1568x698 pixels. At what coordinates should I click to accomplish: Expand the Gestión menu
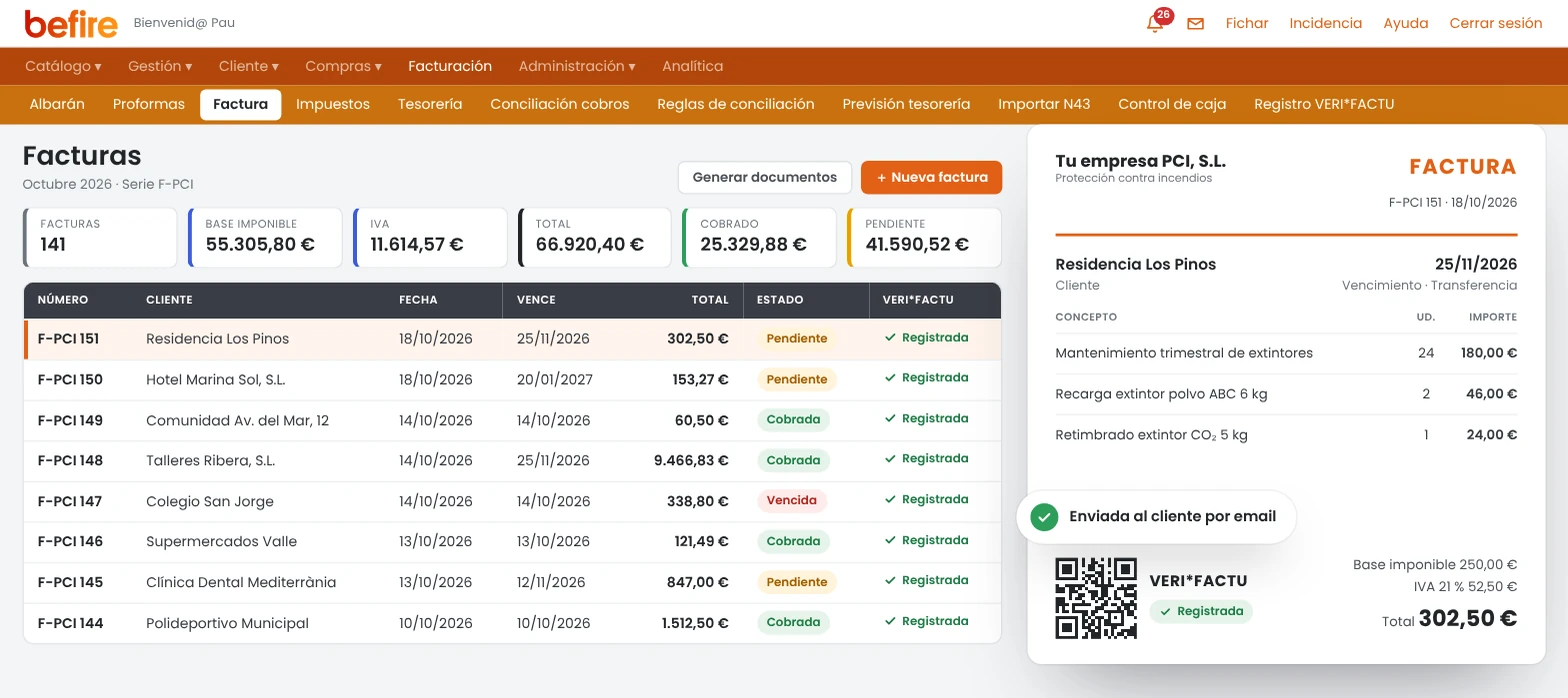pos(160,66)
